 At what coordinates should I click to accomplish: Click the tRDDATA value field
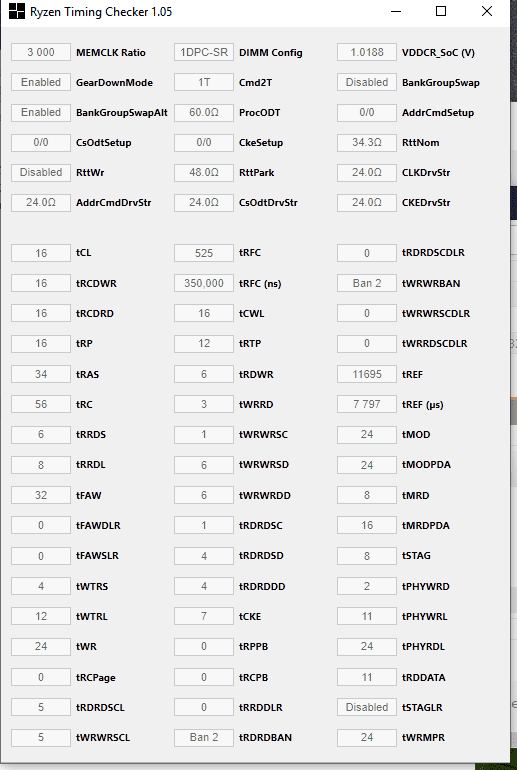(367, 677)
